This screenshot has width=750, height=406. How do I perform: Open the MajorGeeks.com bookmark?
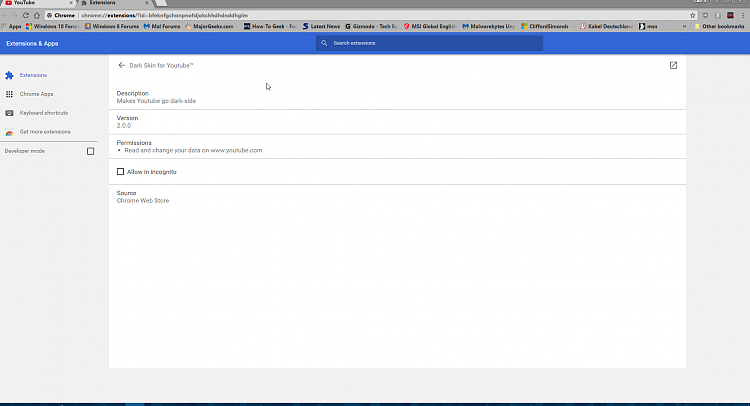point(210,26)
